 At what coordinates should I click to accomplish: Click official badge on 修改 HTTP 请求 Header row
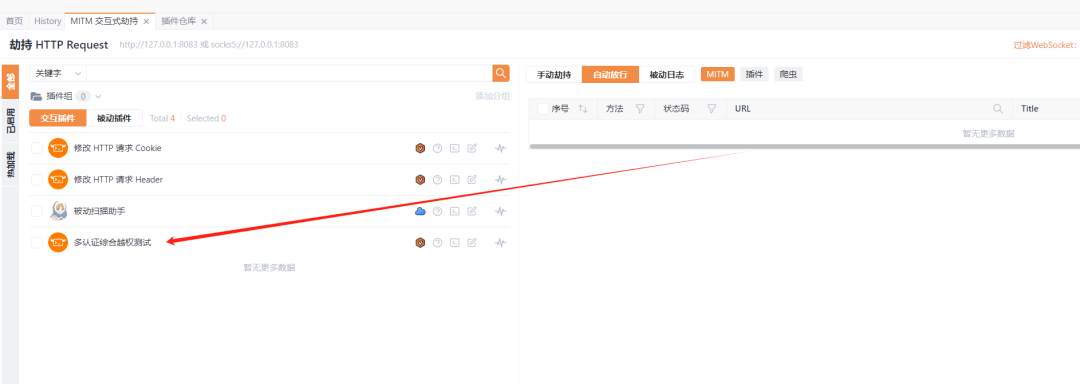[419, 180]
